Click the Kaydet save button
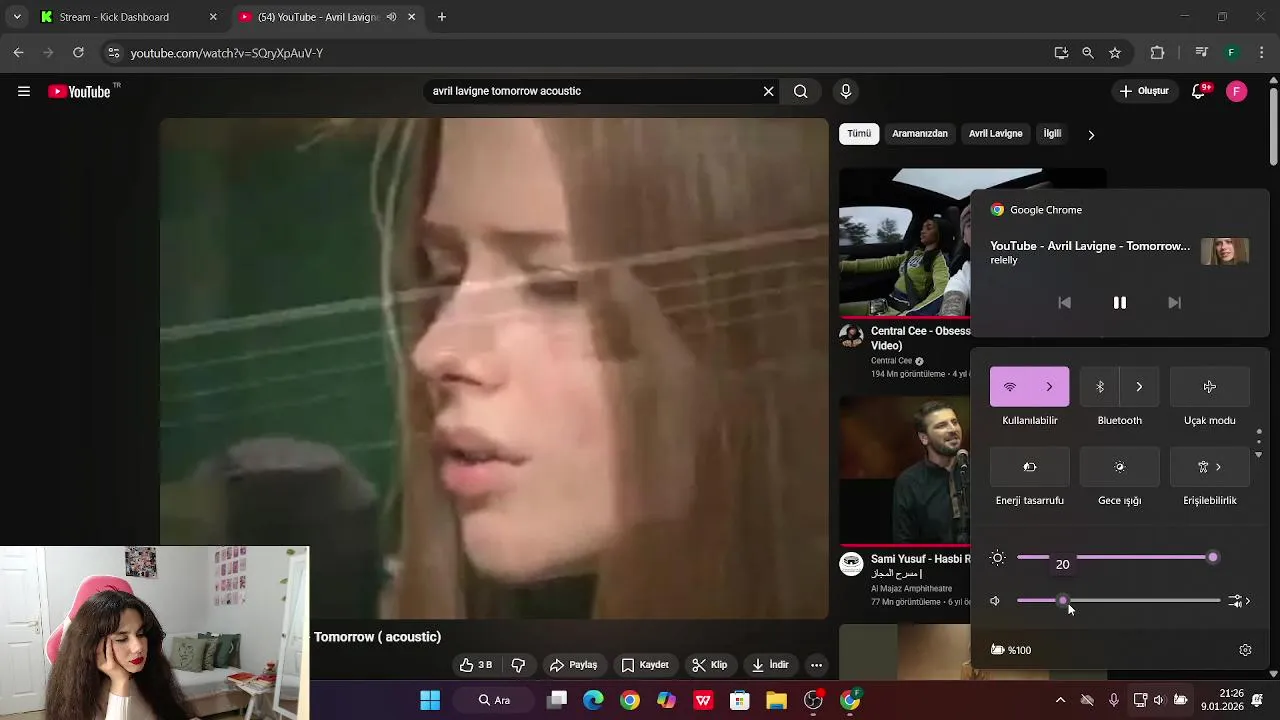Image resolution: width=1280 pixels, height=720 pixels. coord(645,665)
